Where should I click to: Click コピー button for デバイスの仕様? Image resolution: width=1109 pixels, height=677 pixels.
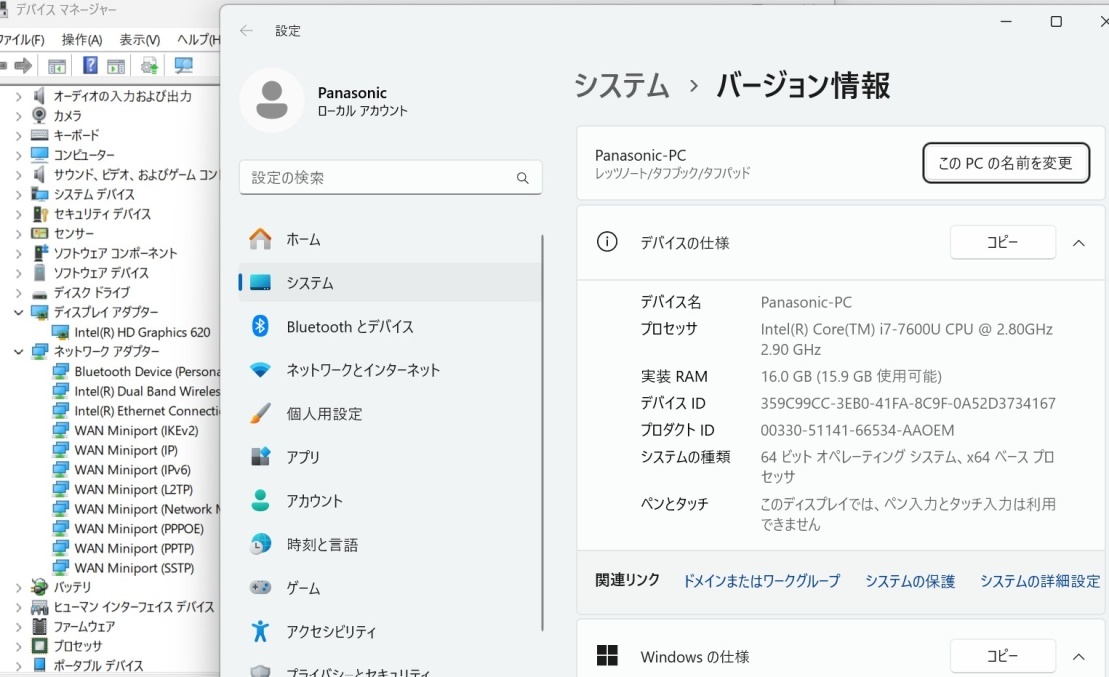(x=1002, y=243)
